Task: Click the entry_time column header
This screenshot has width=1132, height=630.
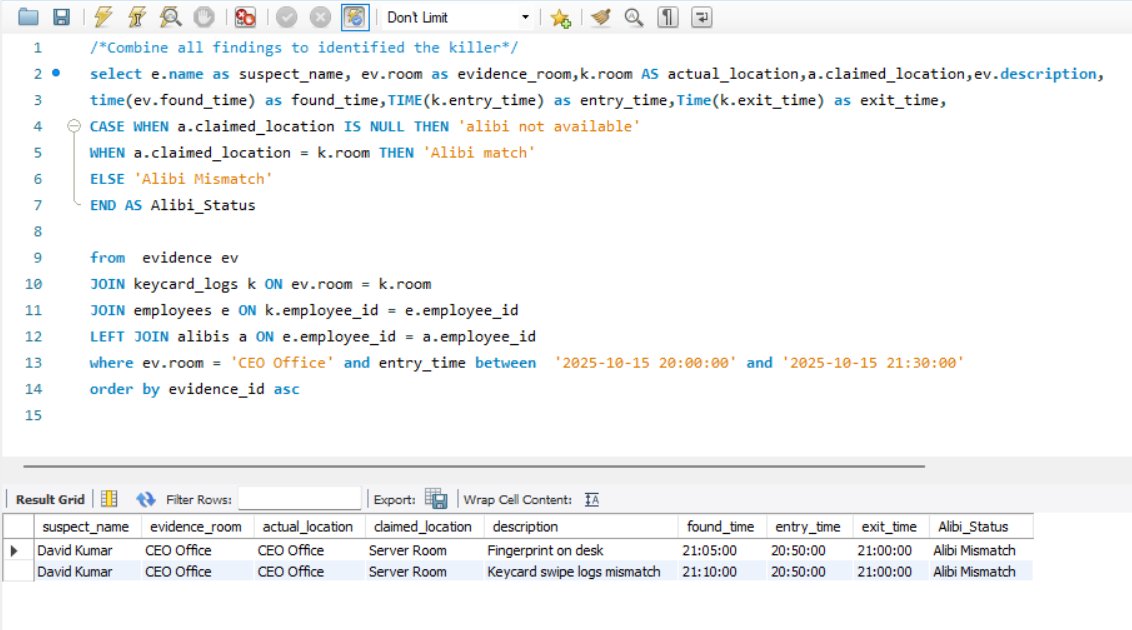Action: pyautogui.click(x=807, y=527)
